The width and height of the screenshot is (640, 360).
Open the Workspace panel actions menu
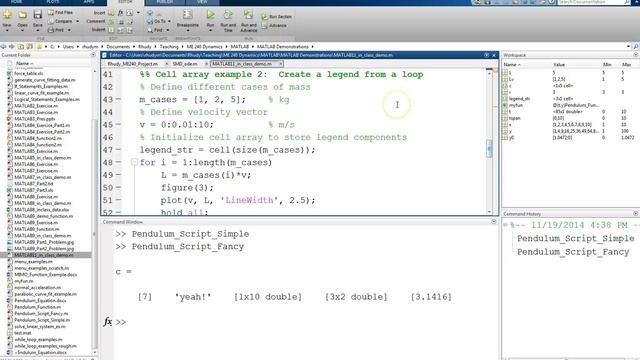(636, 55)
